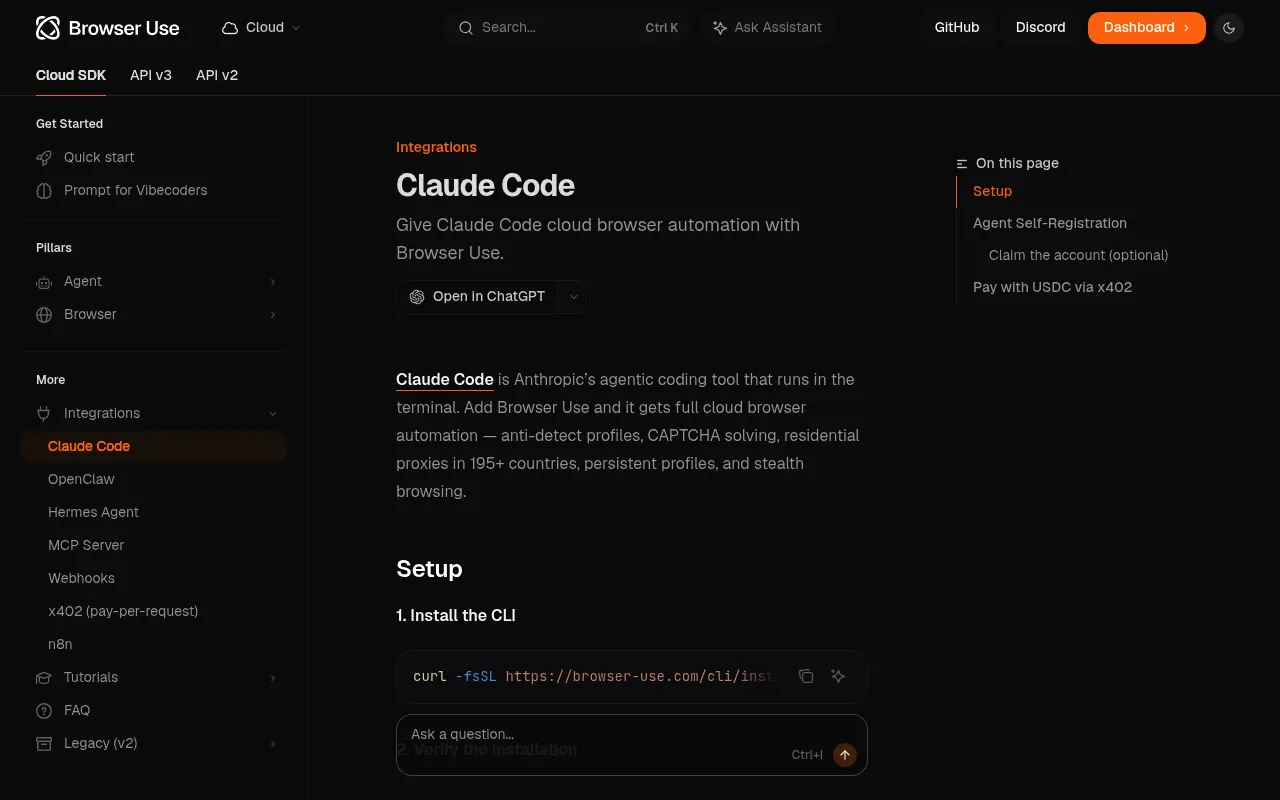Toggle dark mode with the moon icon
The width and height of the screenshot is (1280, 800).
click(x=1229, y=28)
